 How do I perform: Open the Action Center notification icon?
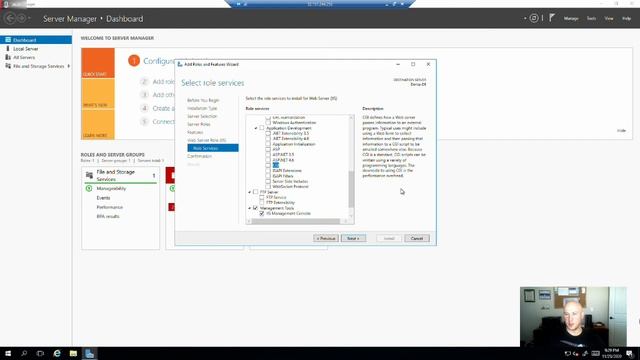630,353
